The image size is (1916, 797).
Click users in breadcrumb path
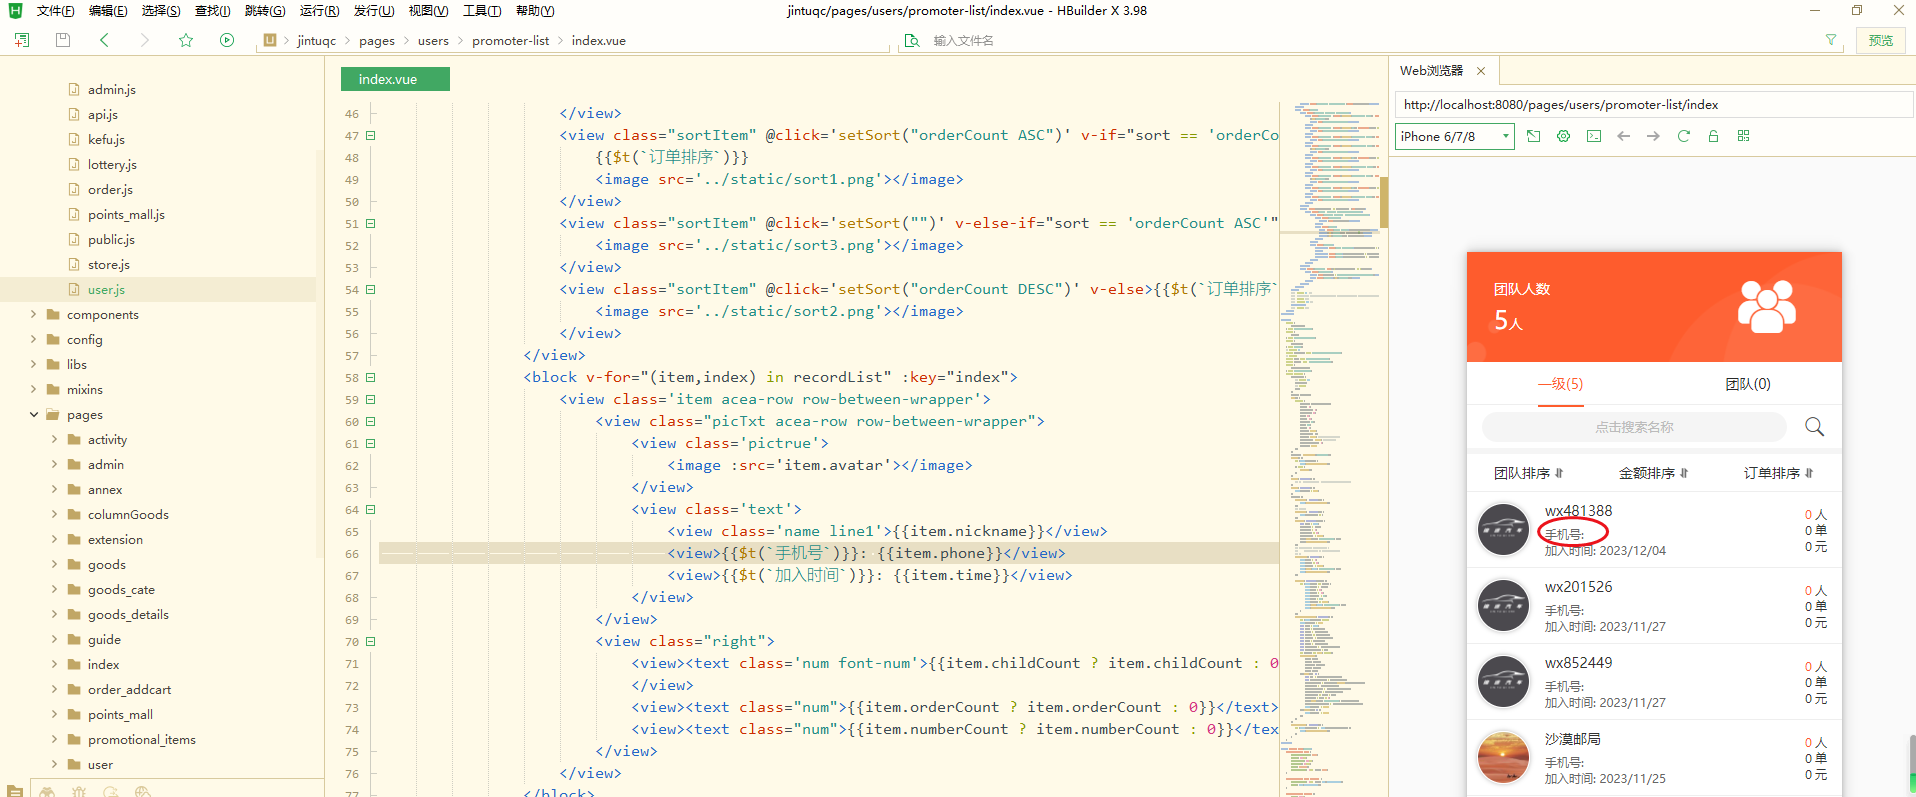(433, 41)
